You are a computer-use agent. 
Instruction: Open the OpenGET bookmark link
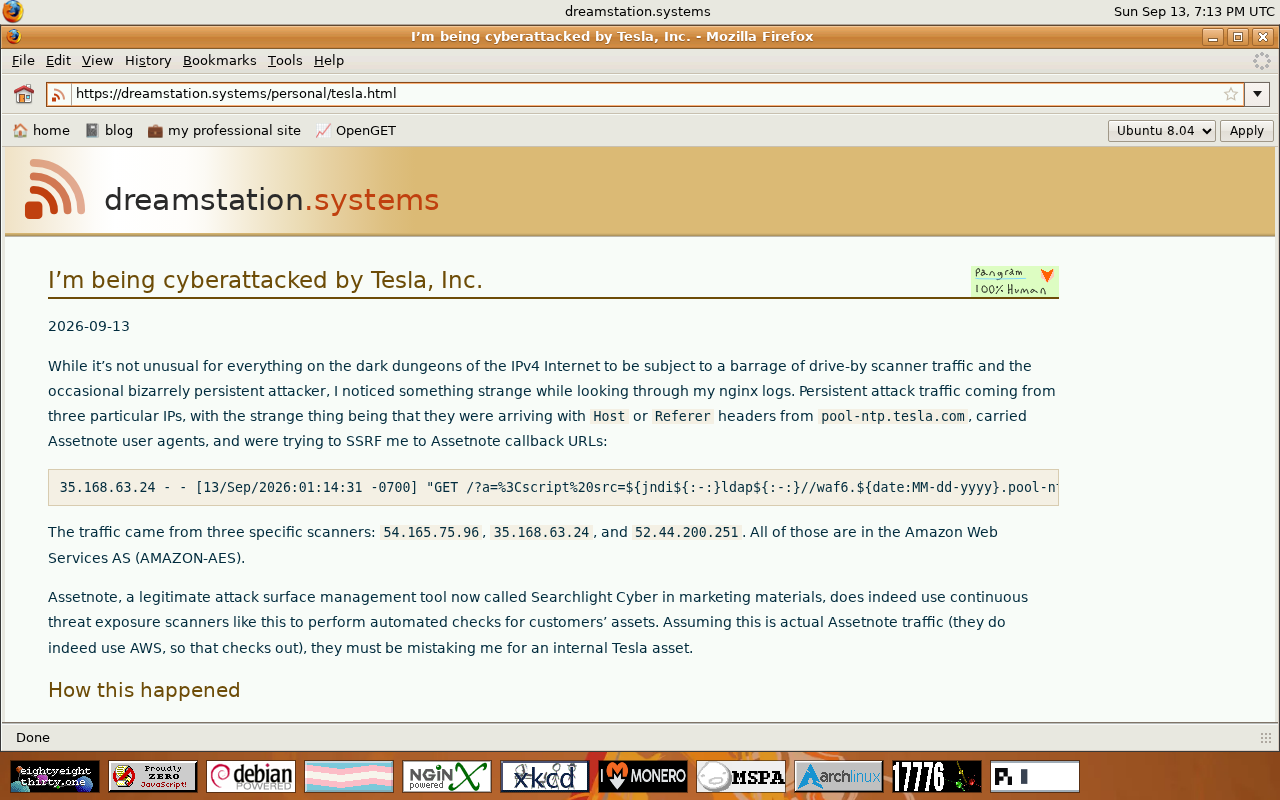[x=356, y=131]
